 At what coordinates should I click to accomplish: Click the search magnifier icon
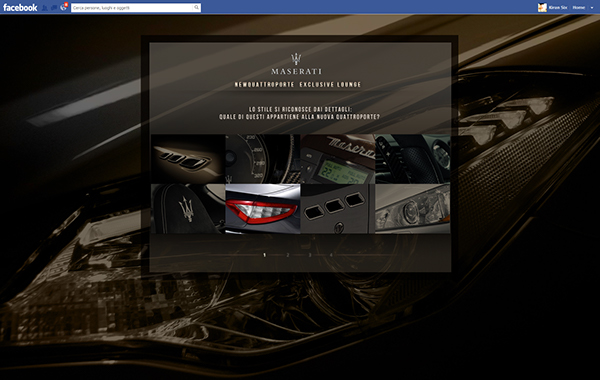[x=196, y=7]
